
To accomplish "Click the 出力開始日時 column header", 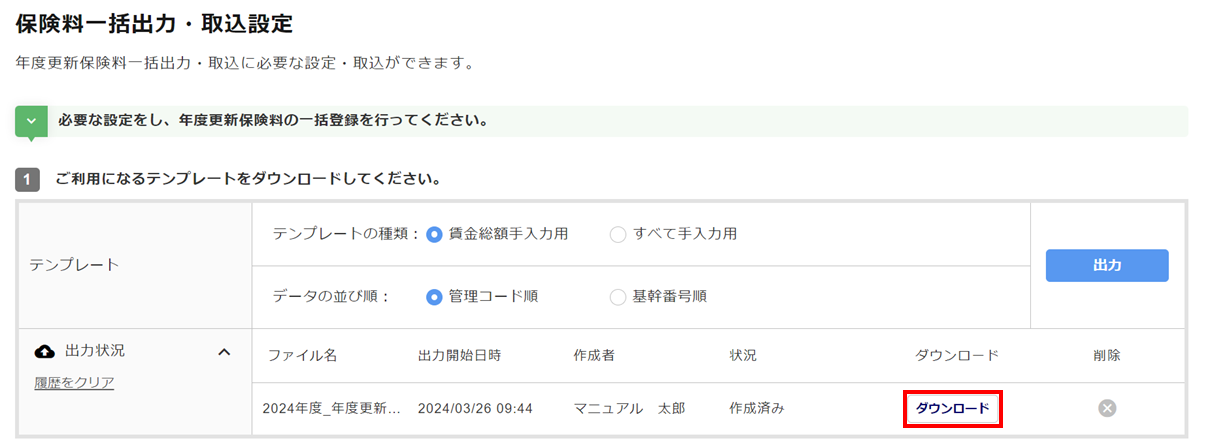I will [459, 355].
